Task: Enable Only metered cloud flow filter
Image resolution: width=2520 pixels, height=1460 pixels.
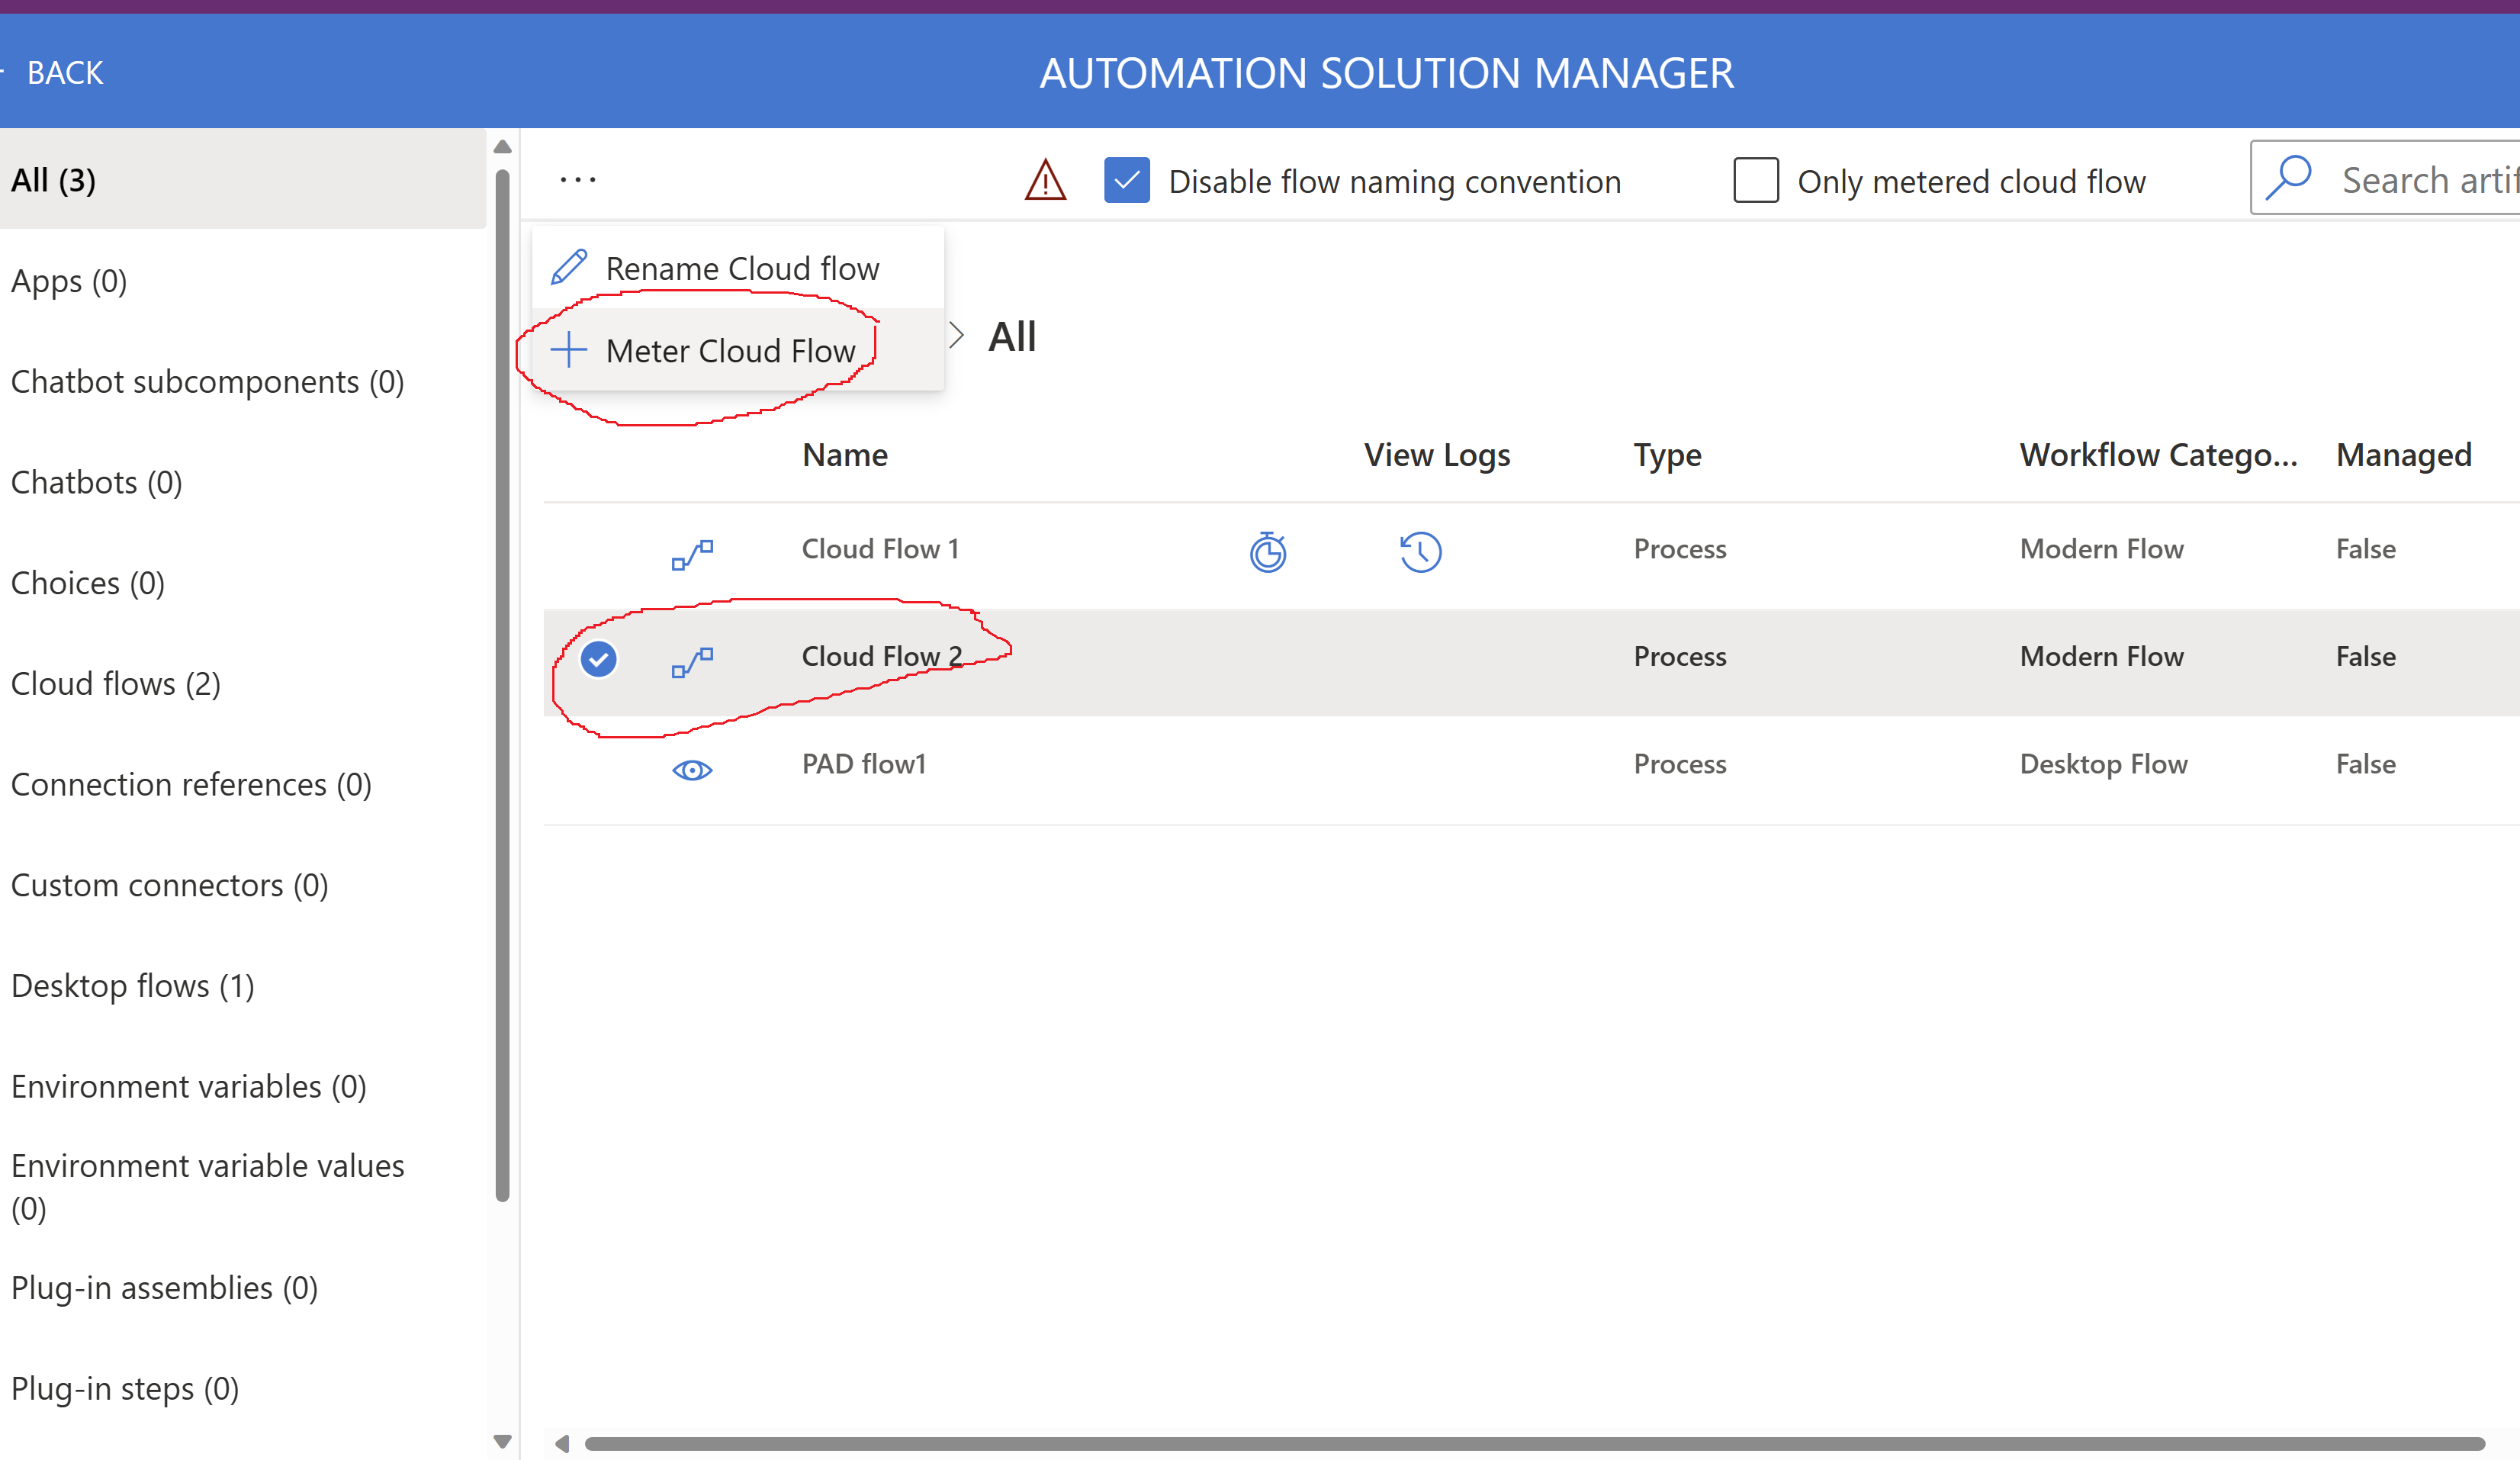Action: 1756,181
